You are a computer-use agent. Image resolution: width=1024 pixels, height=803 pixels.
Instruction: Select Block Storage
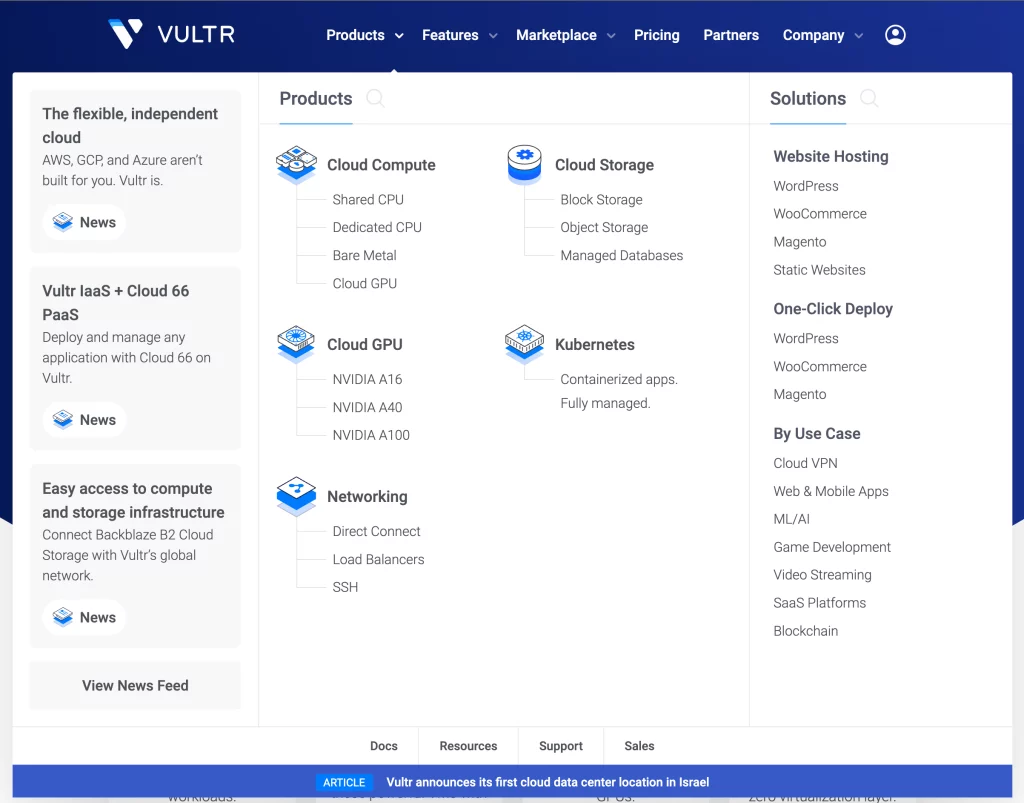pos(601,199)
